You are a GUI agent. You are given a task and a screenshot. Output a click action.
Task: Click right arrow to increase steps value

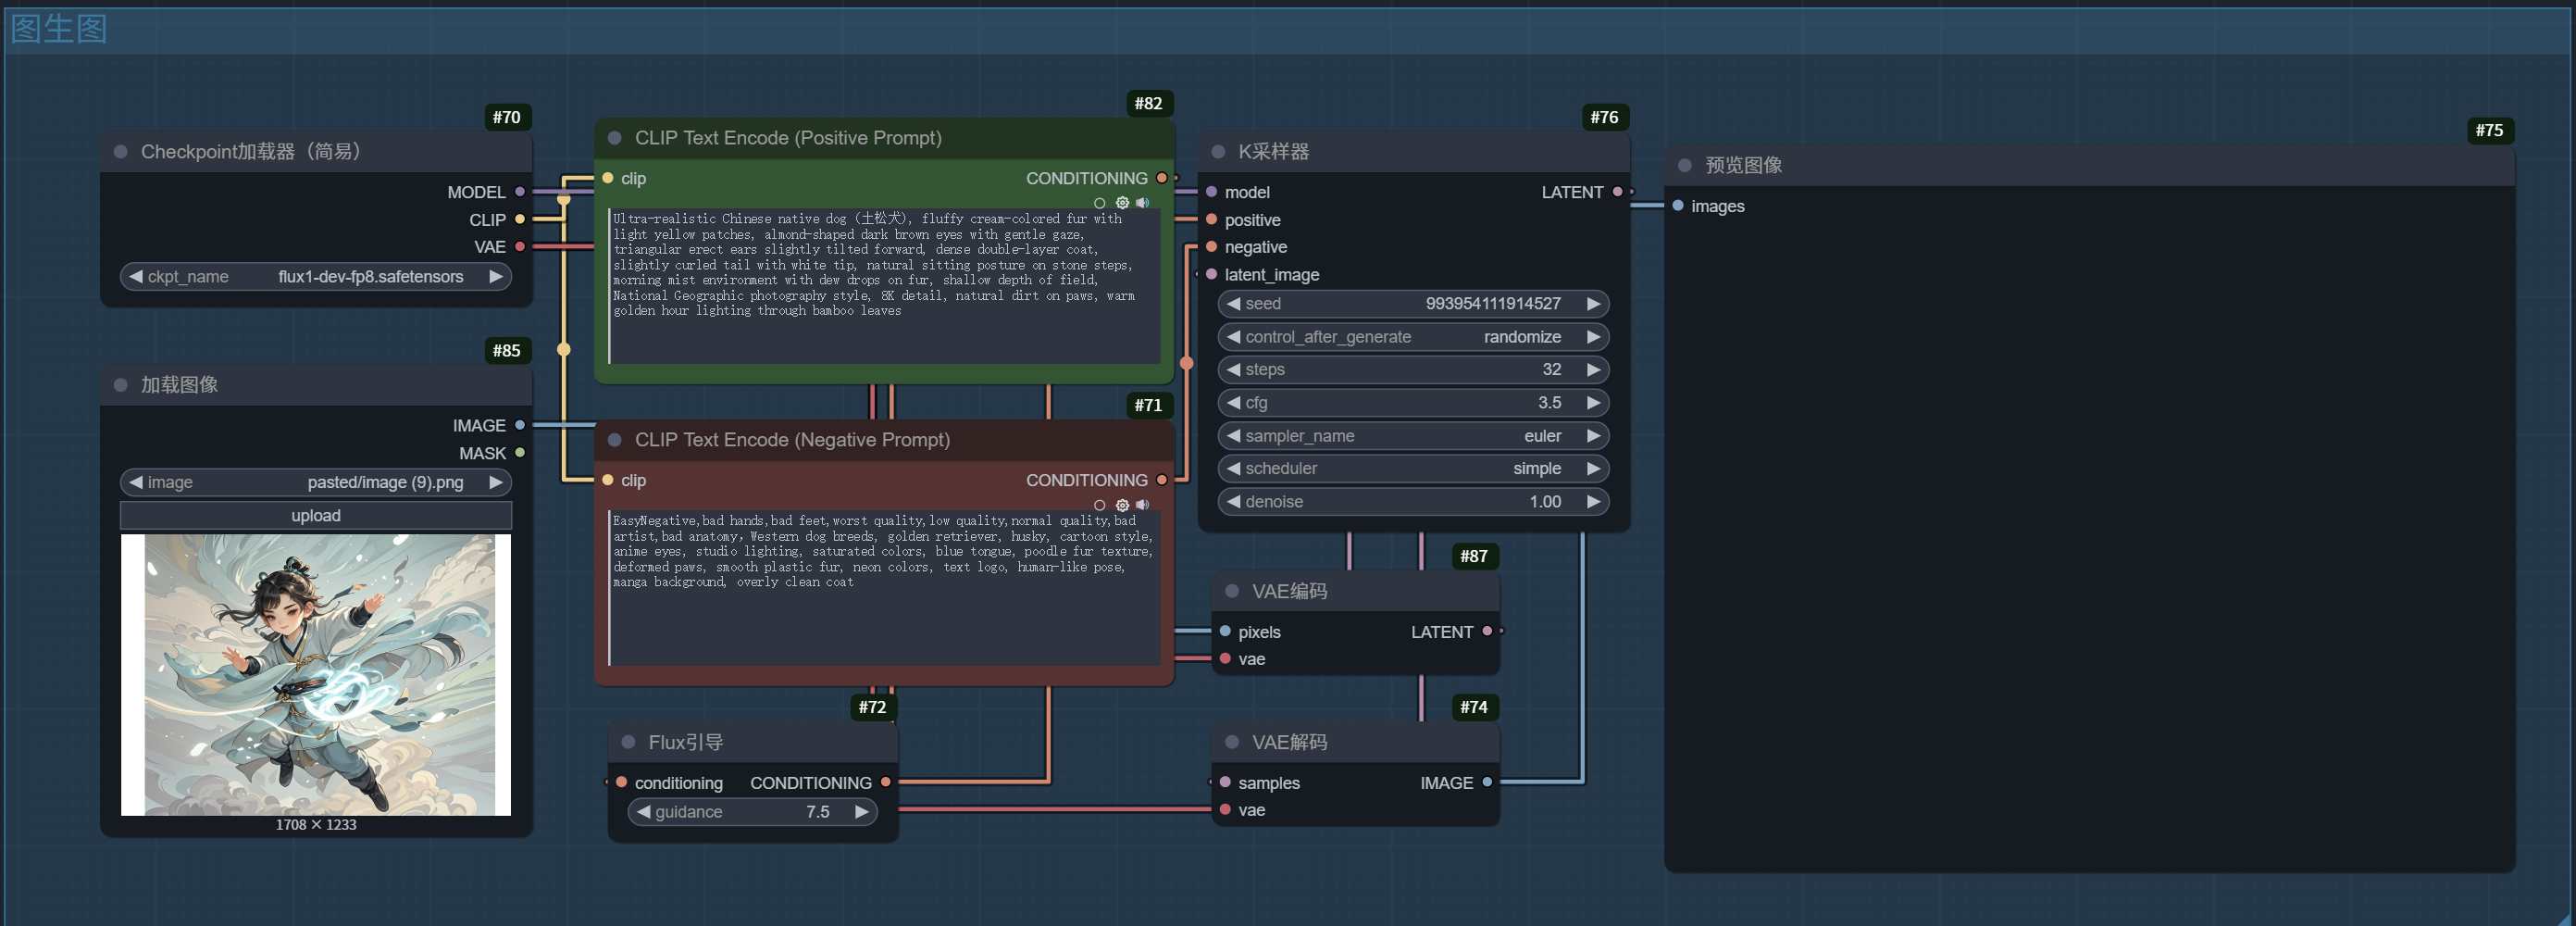pos(1593,370)
